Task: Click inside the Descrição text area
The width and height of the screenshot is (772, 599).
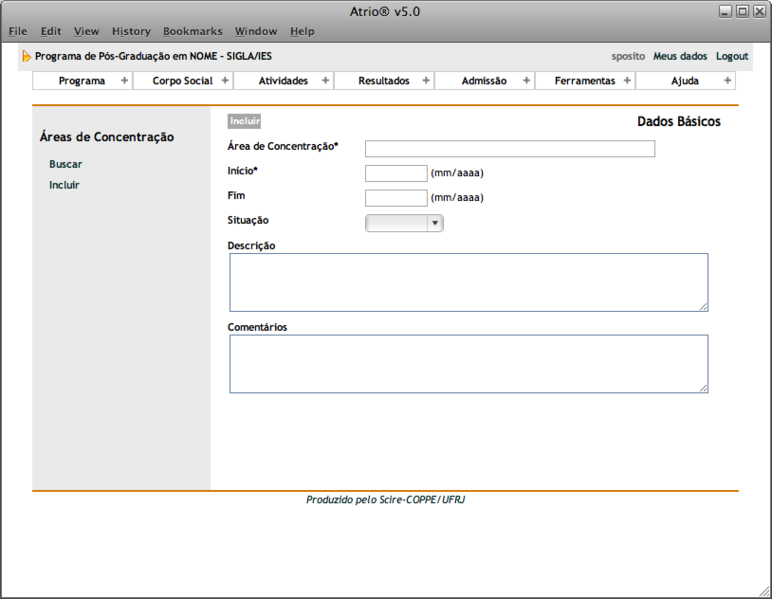Action: (468, 282)
